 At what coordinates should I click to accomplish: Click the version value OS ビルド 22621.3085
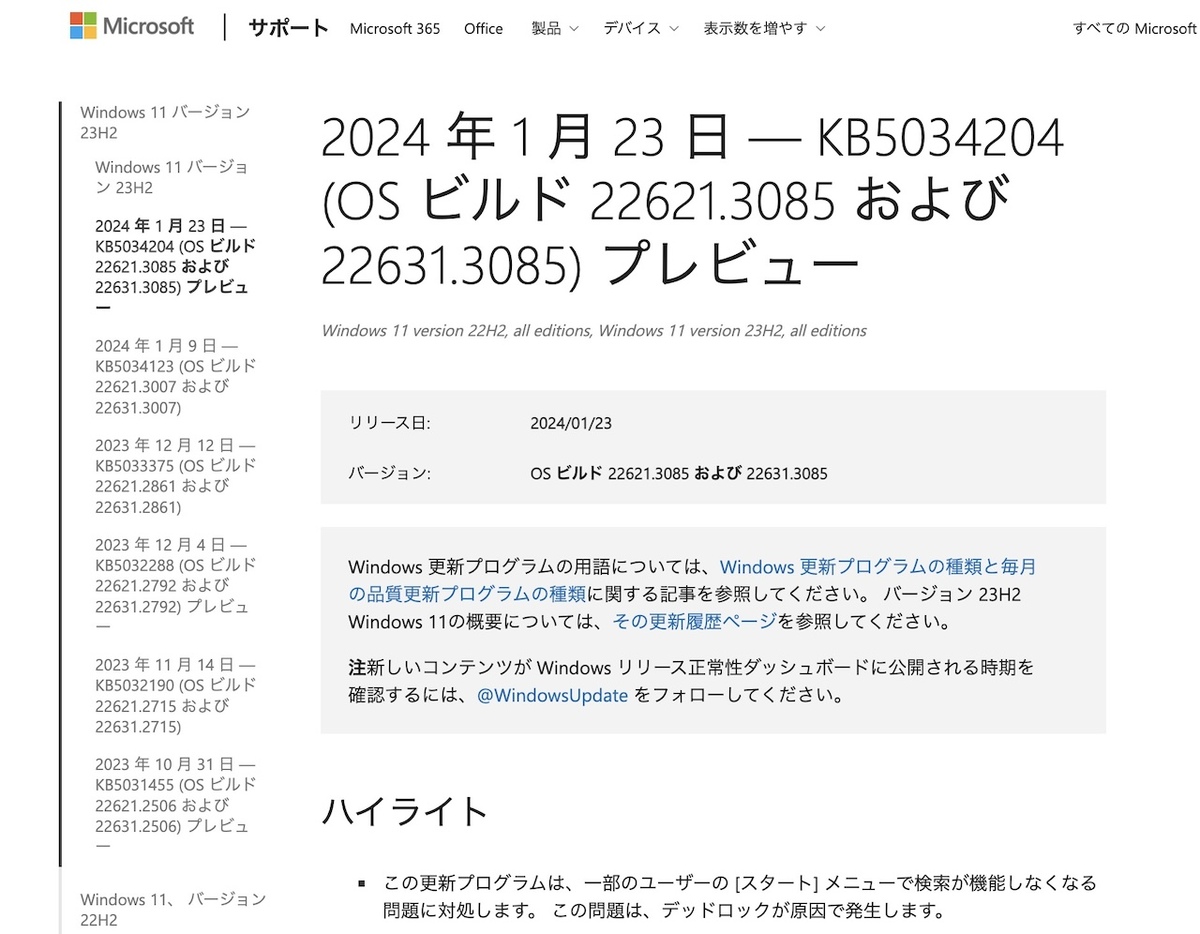pos(679,473)
